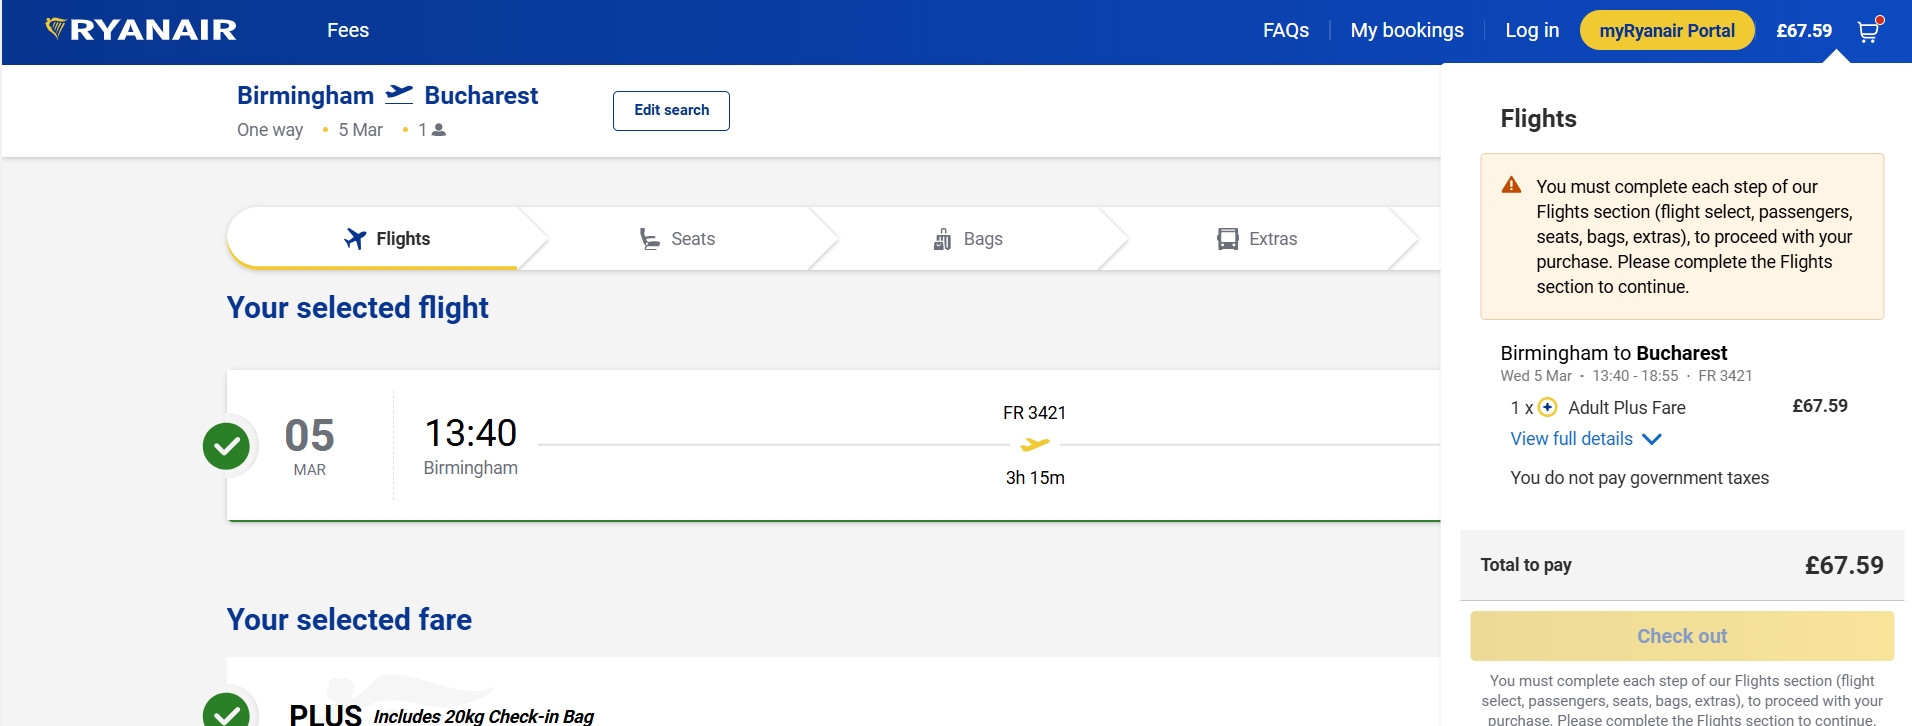
Task: Go to the Extras step tab
Action: pos(1258,239)
